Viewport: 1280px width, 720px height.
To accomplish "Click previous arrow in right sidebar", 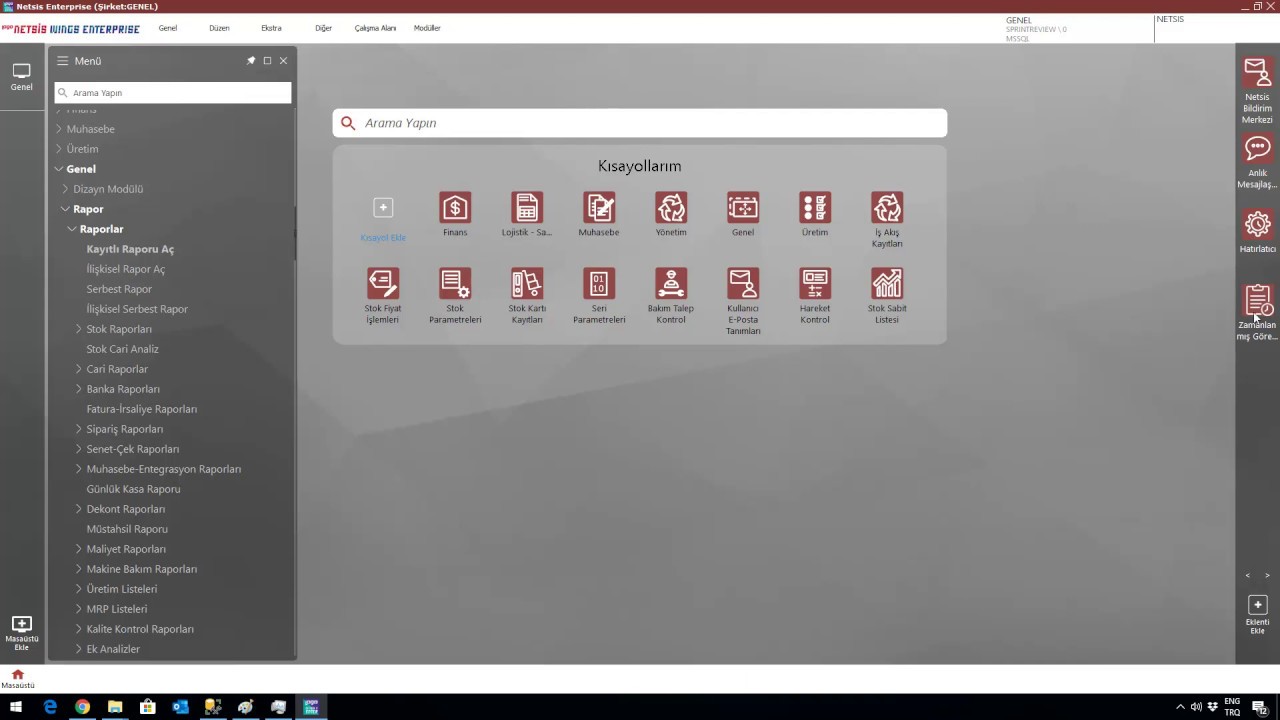I will tap(1247, 576).
